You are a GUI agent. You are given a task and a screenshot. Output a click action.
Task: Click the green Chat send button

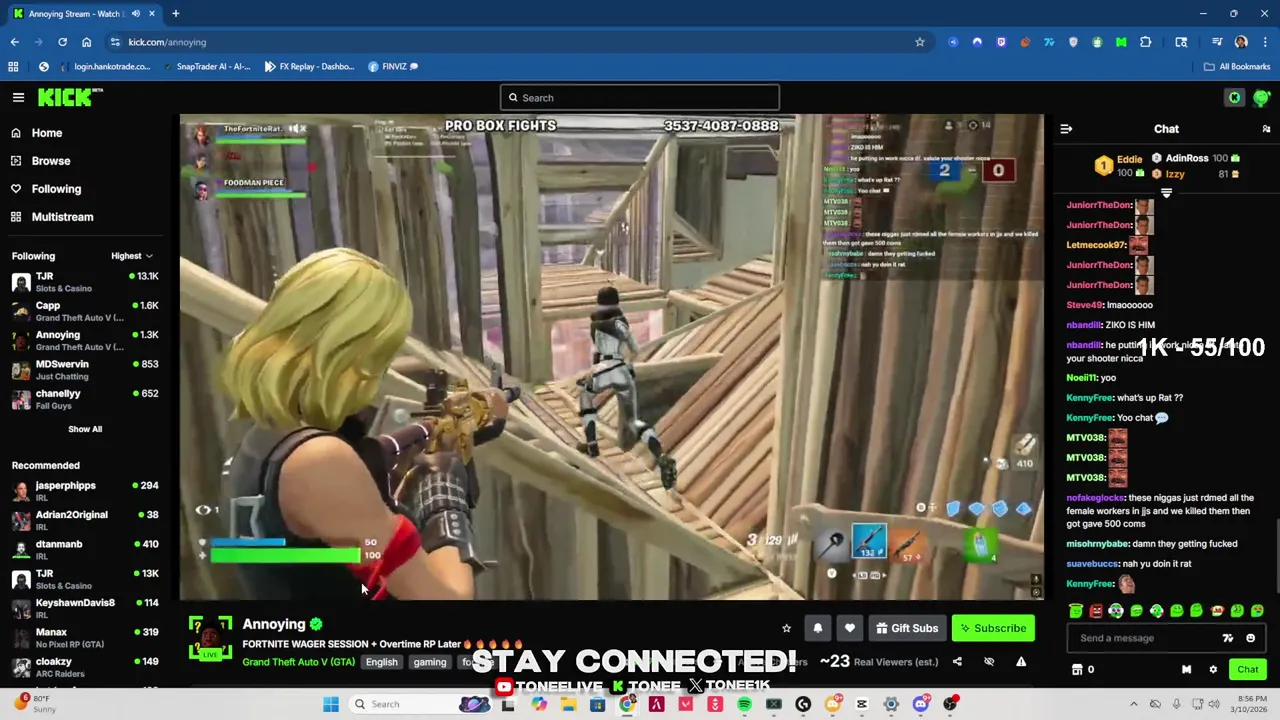click(1248, 669)
